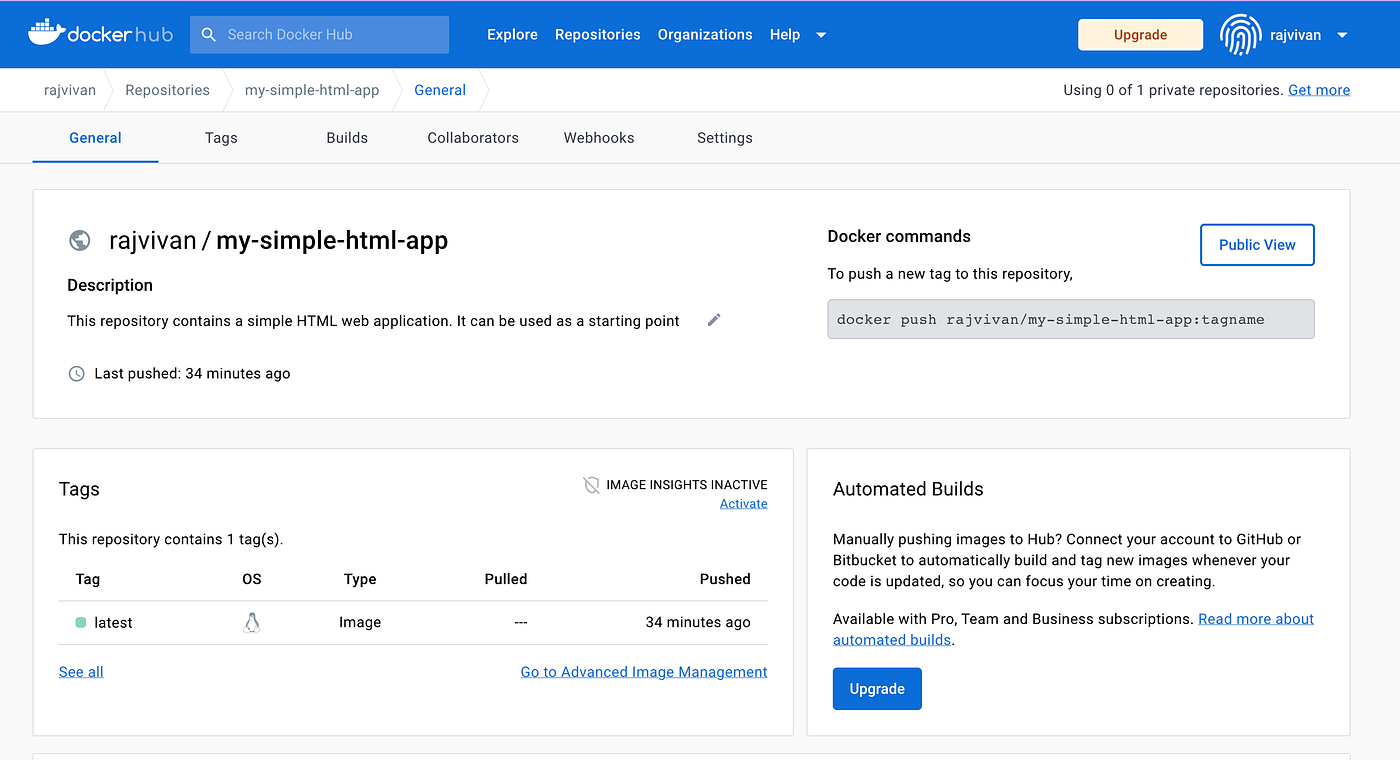Screen dimensions: 1400x760
Task: Click General in the breadcrumb
Action: coord(440,90)
